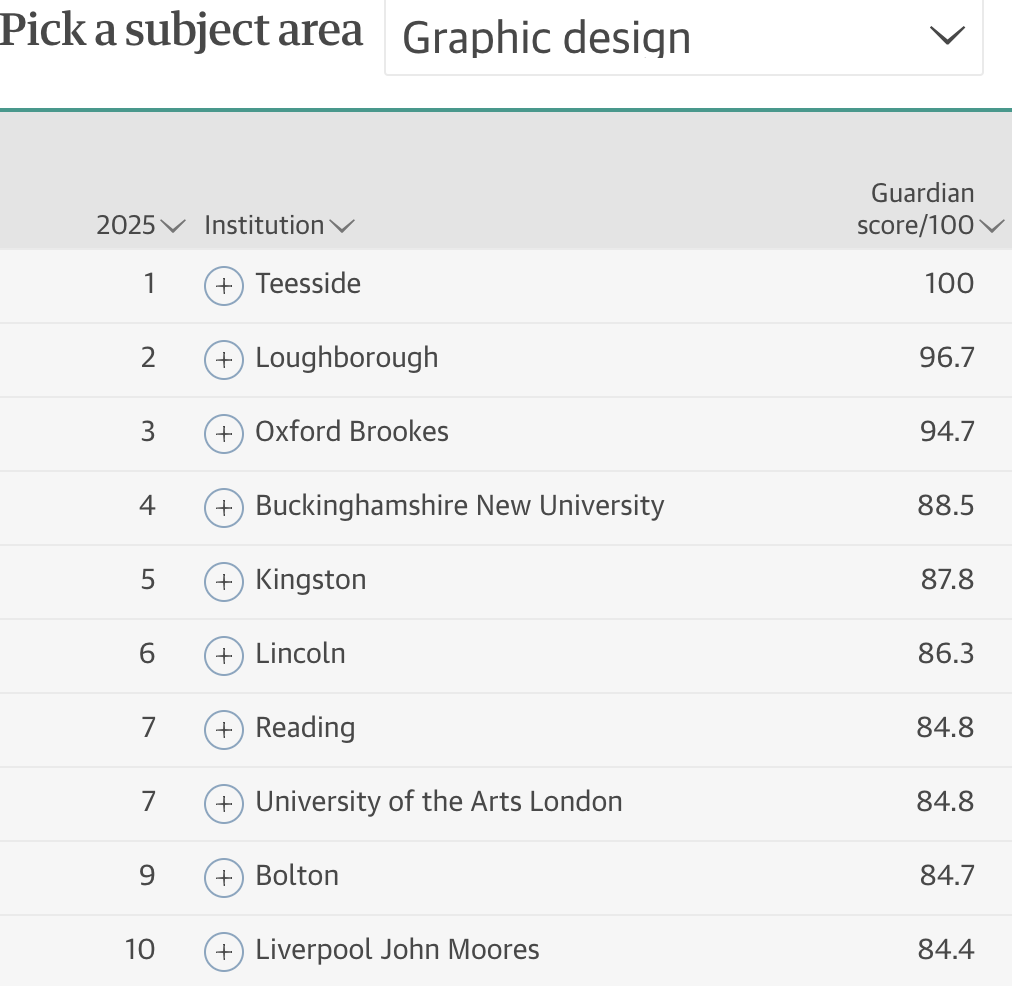Expand University of the Arts London details
This screenshot has height=986, width=1012.
(x=223, y=804)
